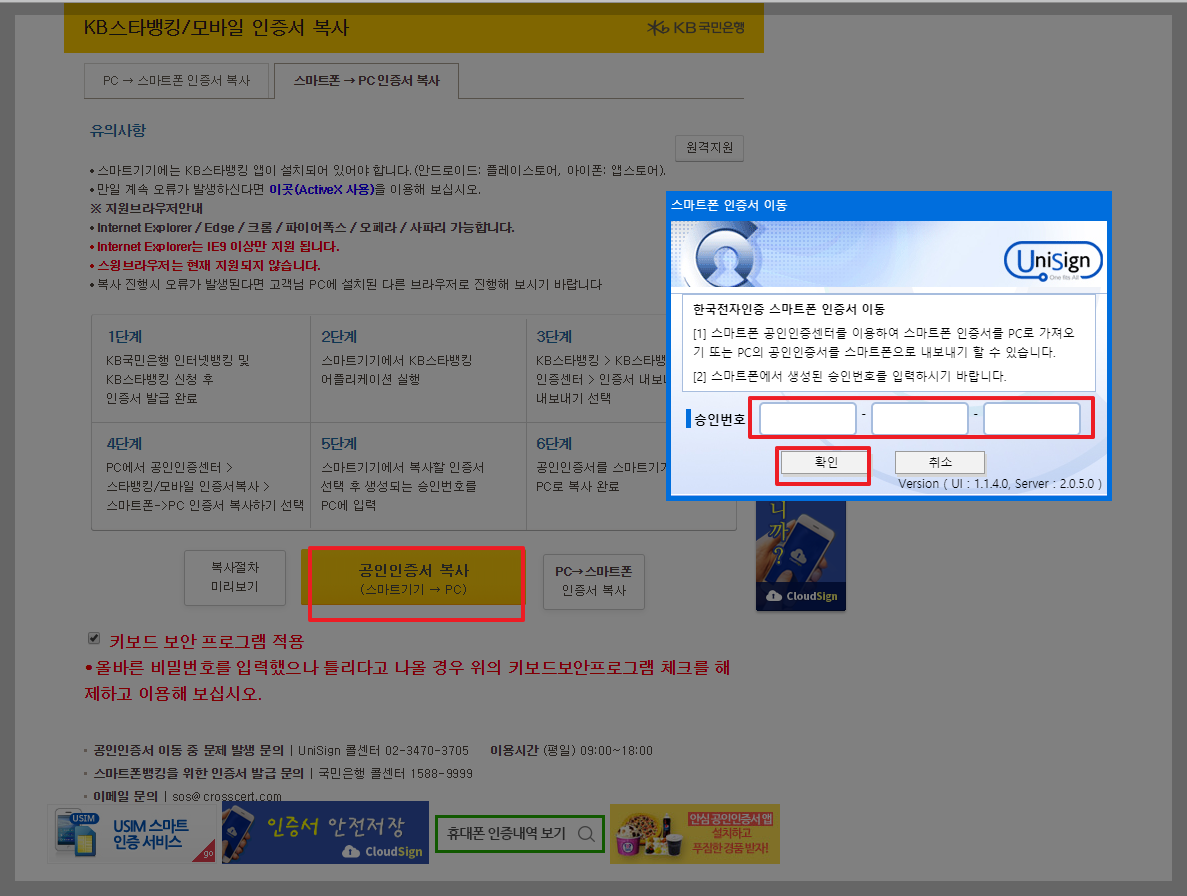Focus the third 승인번호 input field

(1032, 418)
